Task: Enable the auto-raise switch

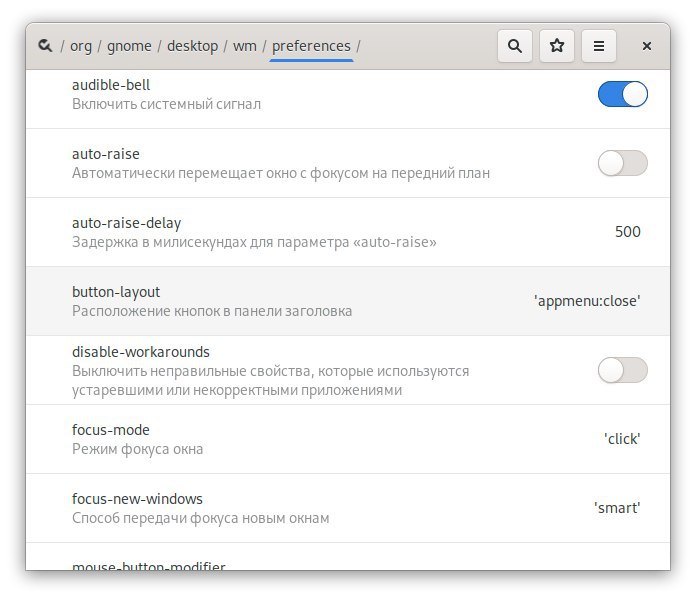Action: coord(622,163)
